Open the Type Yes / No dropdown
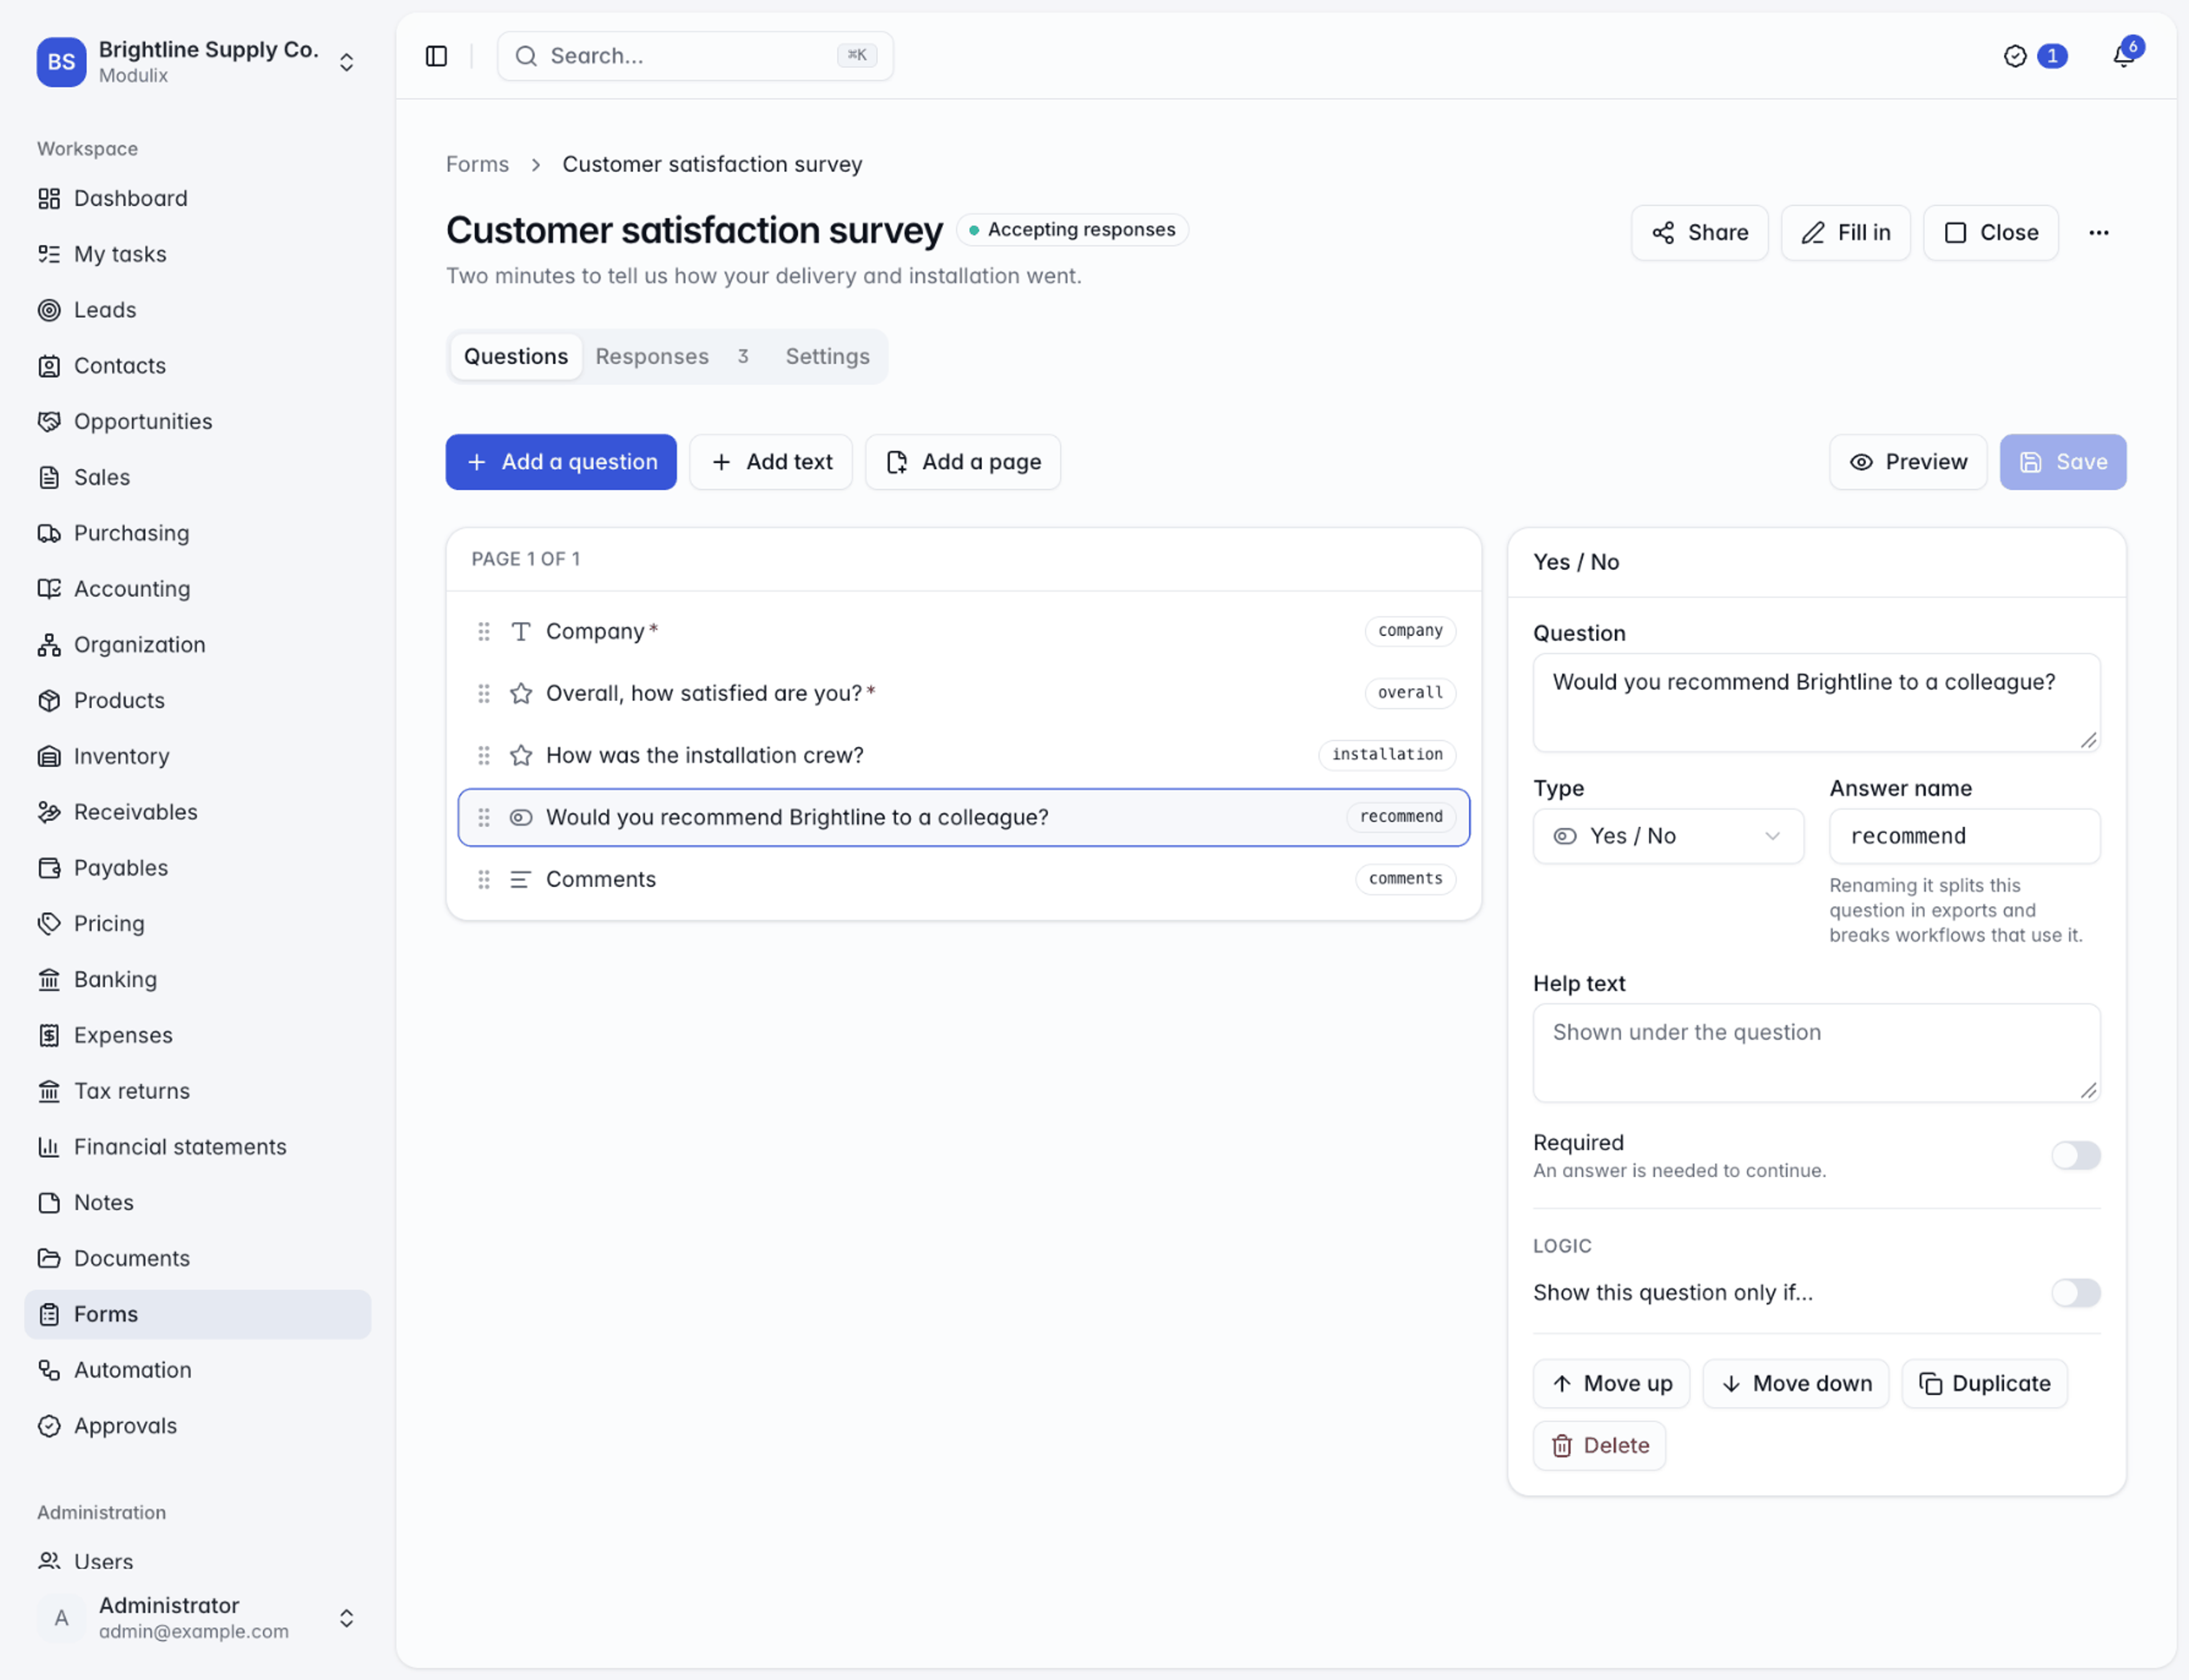The image size is (2189, 1680). (x=1668, y=836)
